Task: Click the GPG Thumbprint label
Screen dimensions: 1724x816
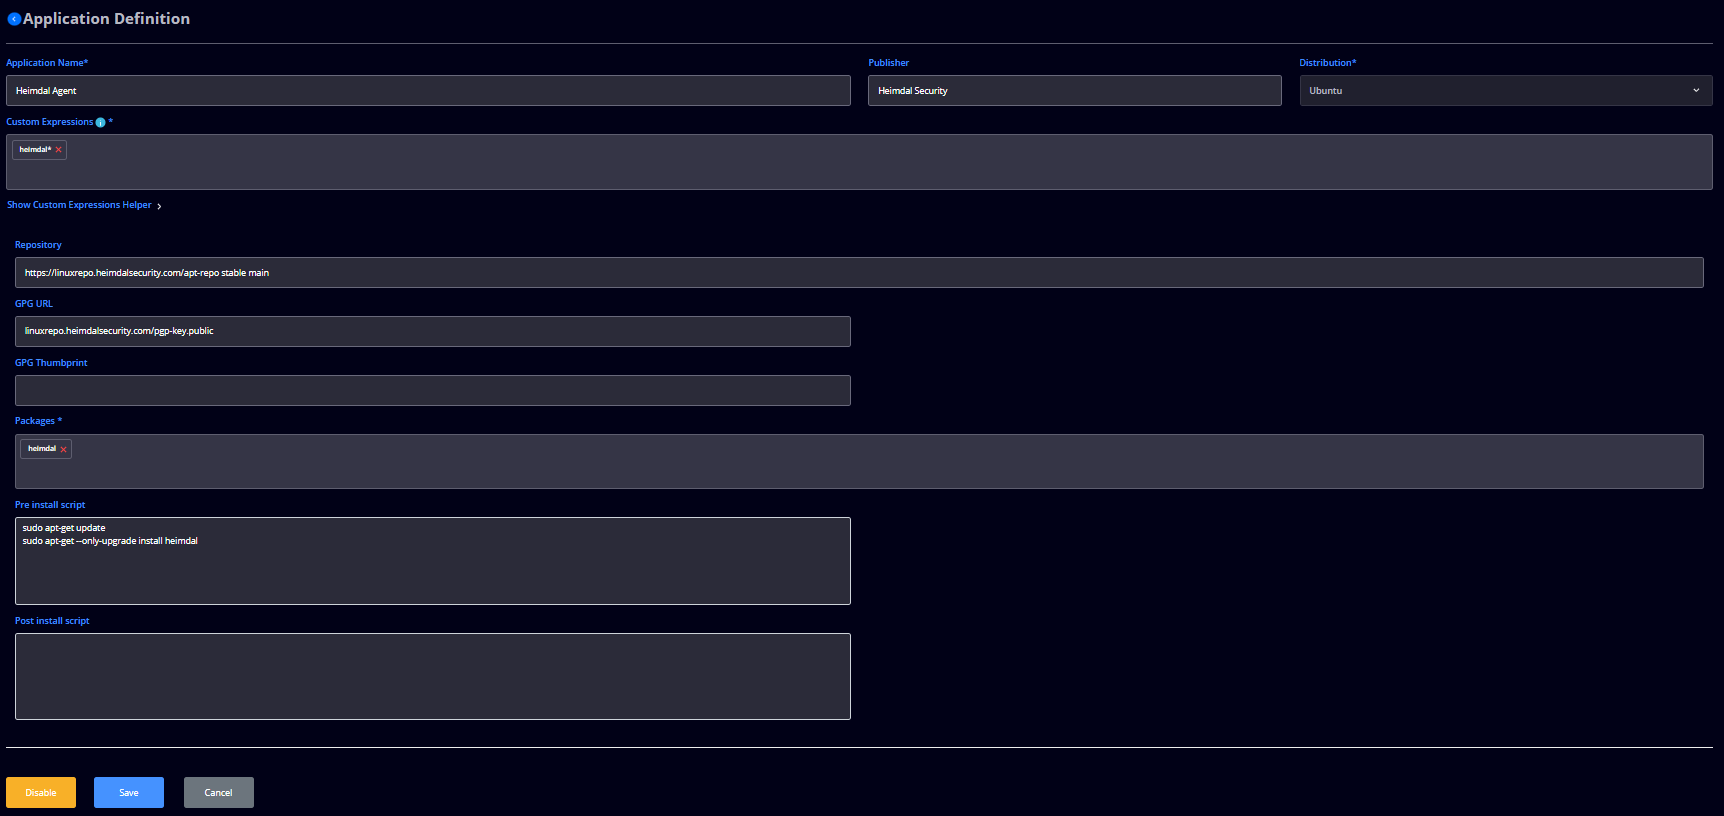Action: 51,363
